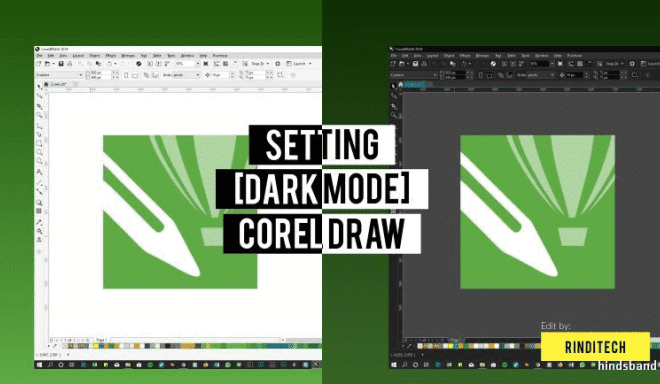
Task: Select the Crop tool in the light window
Action: tap(39, 106)
